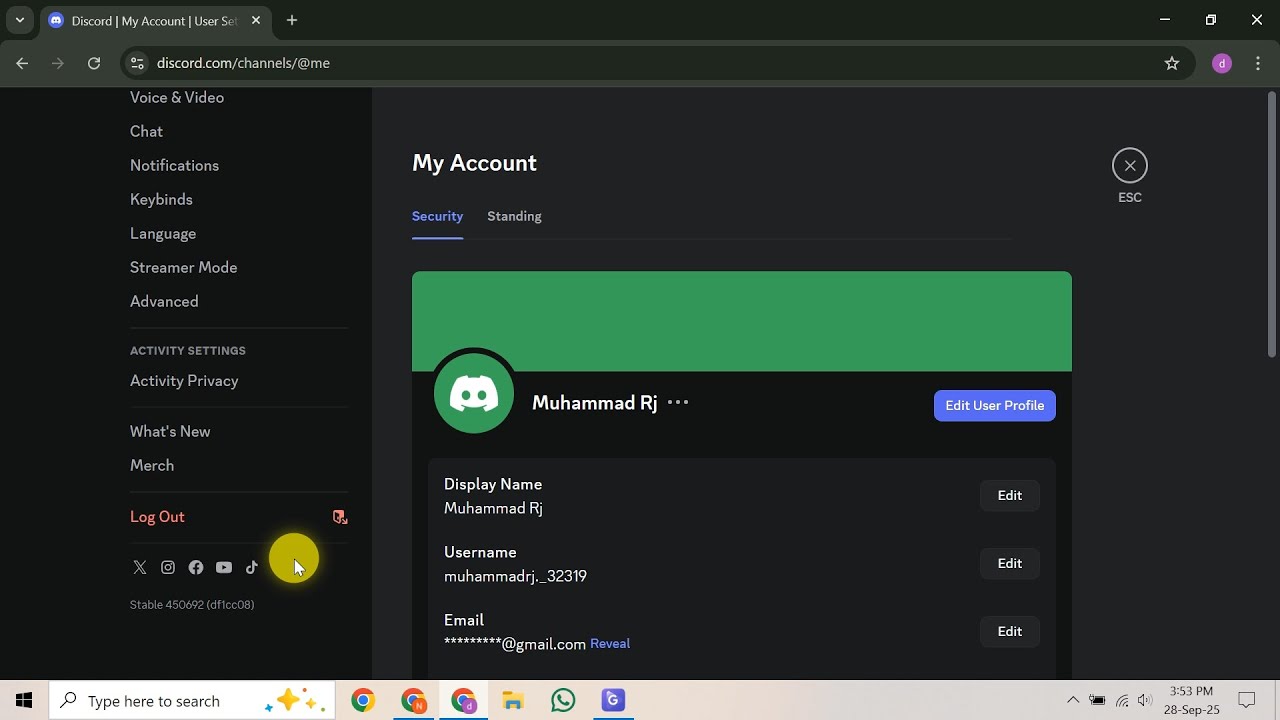Open the Windows notification center
The width and height of the screenshot is (1280, 720).
1247,701
